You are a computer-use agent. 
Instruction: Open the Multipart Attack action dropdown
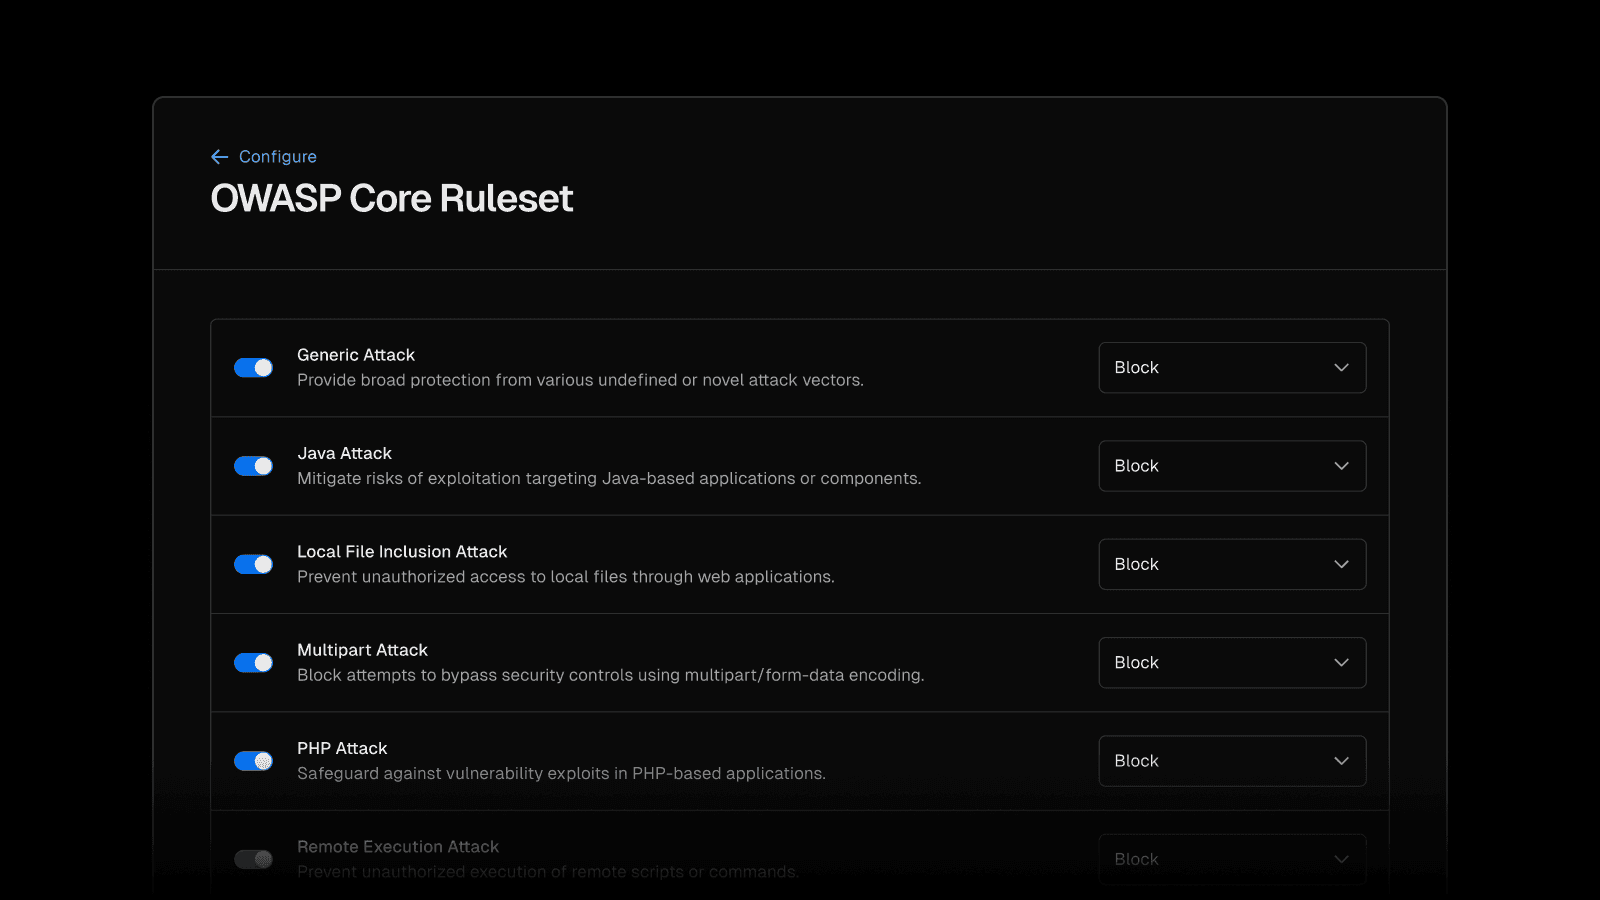[x=1231, y=663]
